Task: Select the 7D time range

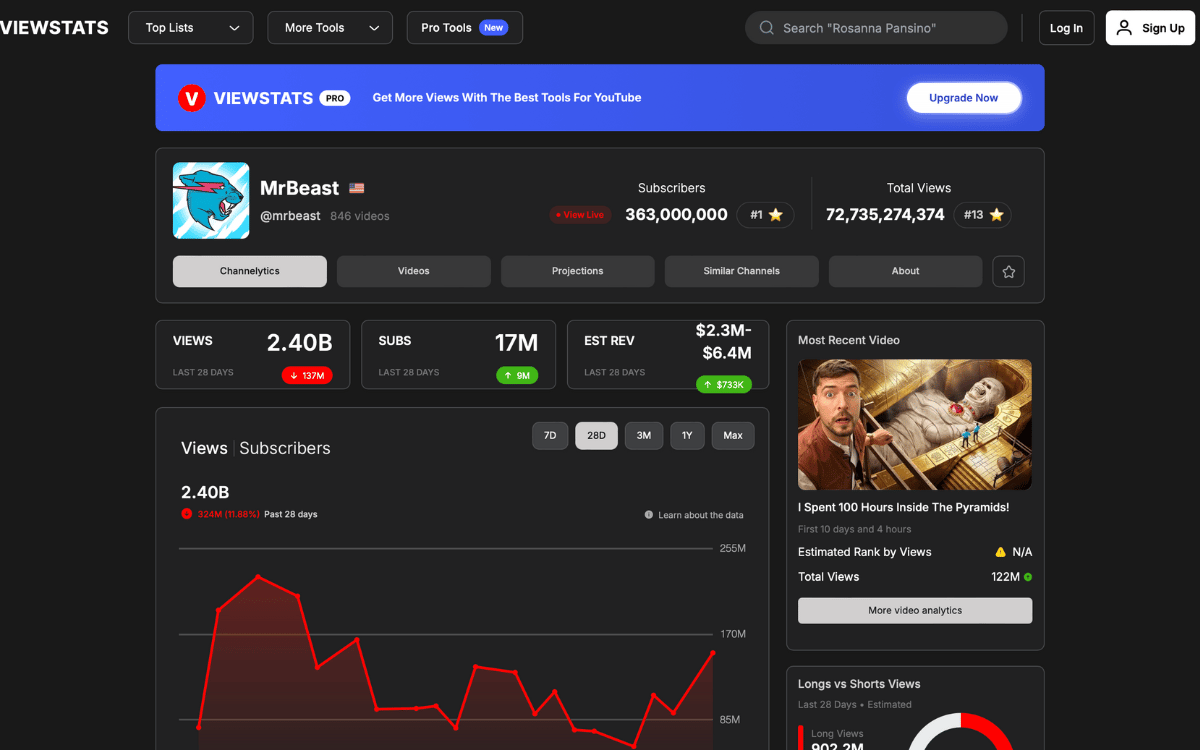Action: (x=550, y=436)
